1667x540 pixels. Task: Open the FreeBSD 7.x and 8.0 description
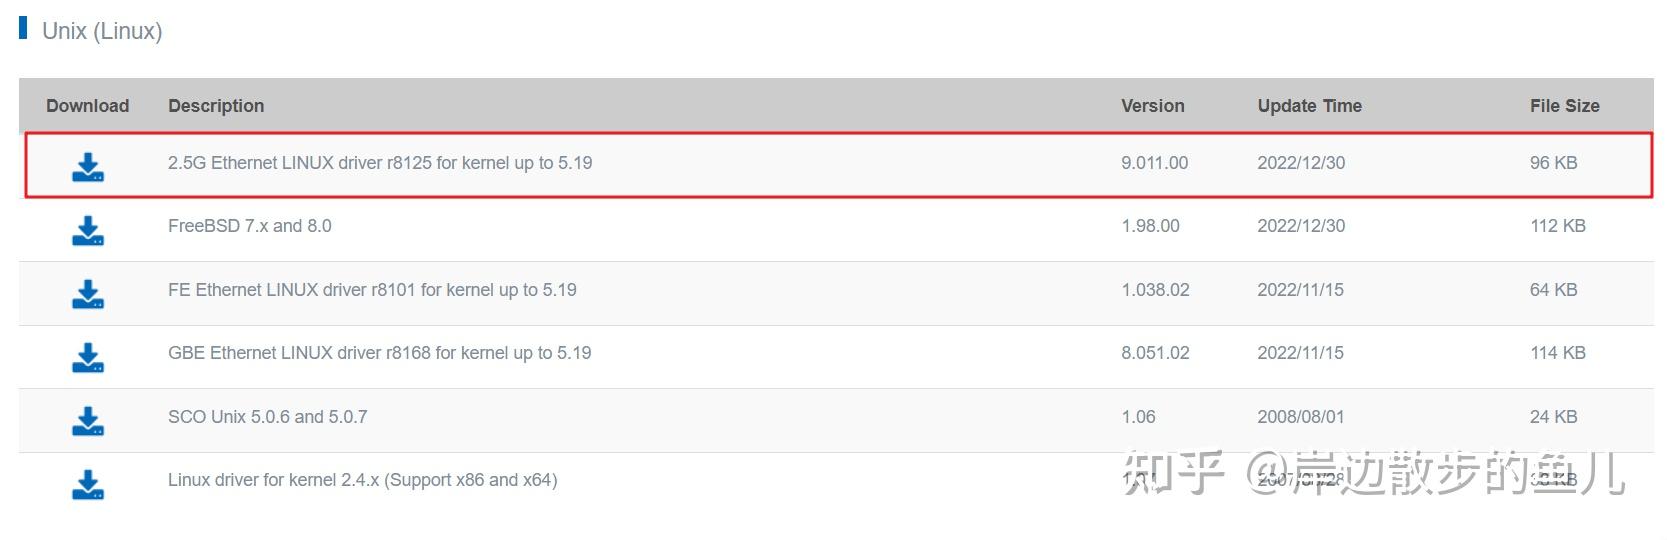click(250, 226)
